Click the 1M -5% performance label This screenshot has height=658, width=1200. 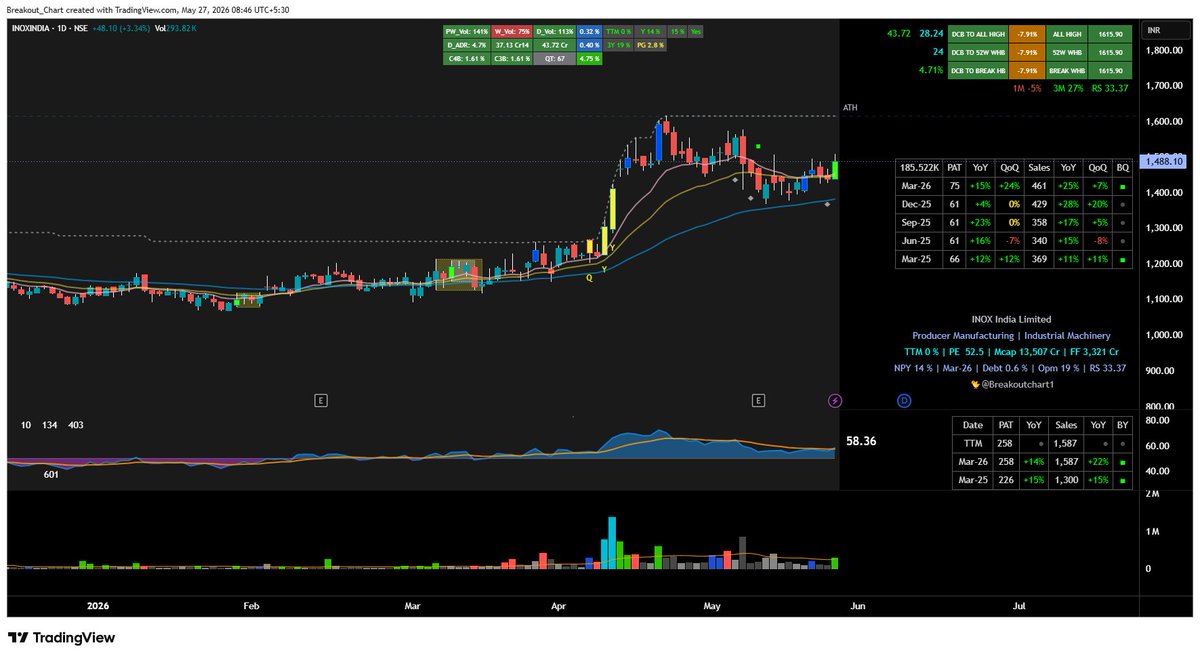[1028, 88]
